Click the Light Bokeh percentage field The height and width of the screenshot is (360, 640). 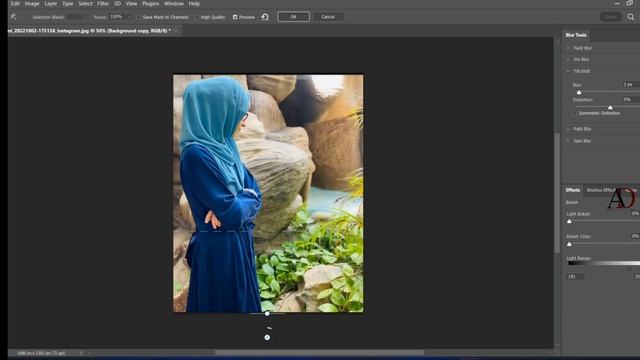click(635, 213)
